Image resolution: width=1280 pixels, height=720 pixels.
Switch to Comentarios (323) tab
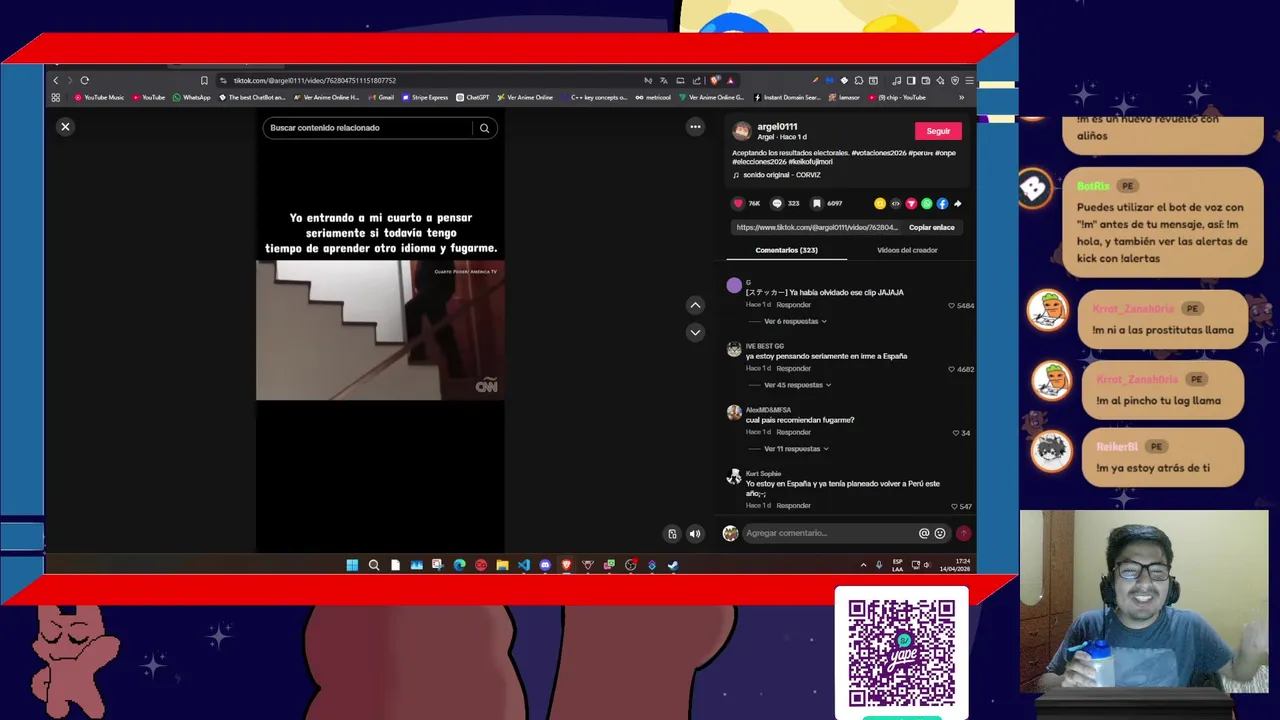click(786, 250)
